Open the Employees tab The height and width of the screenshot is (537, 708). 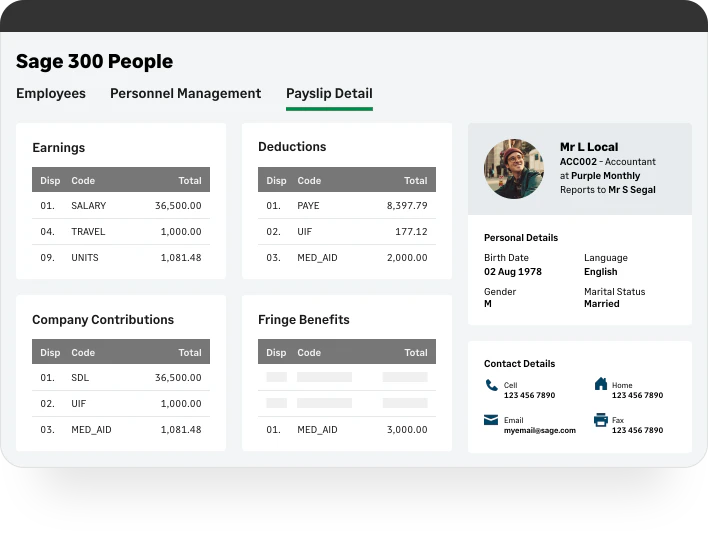51,93
